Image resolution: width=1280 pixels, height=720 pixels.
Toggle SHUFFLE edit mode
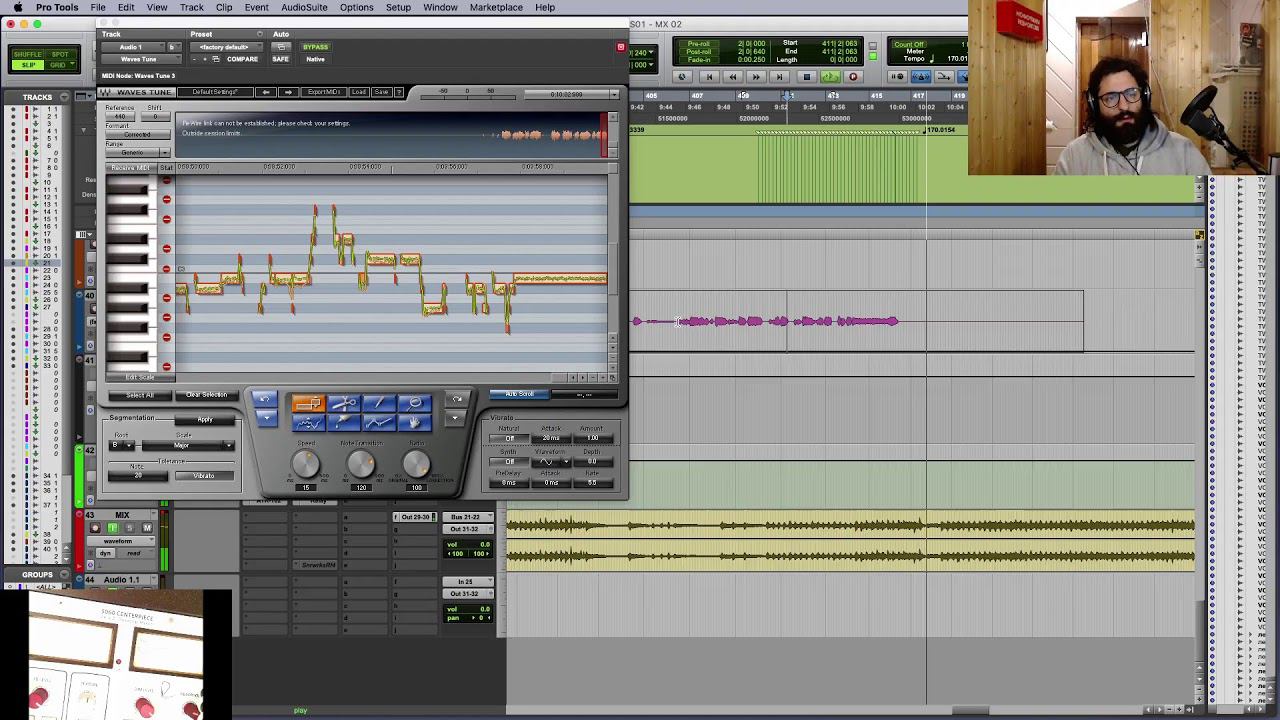coord(28,54)
